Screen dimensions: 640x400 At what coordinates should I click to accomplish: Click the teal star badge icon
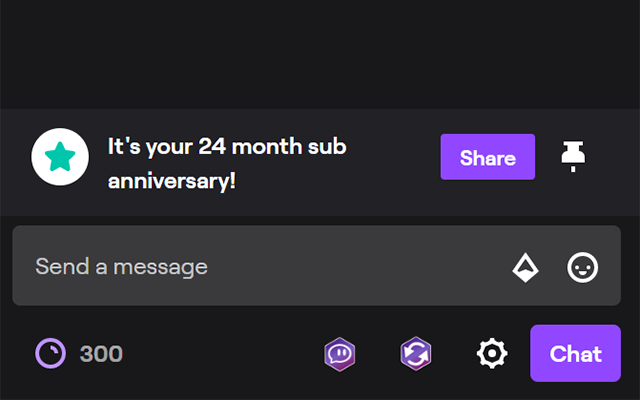60,157
